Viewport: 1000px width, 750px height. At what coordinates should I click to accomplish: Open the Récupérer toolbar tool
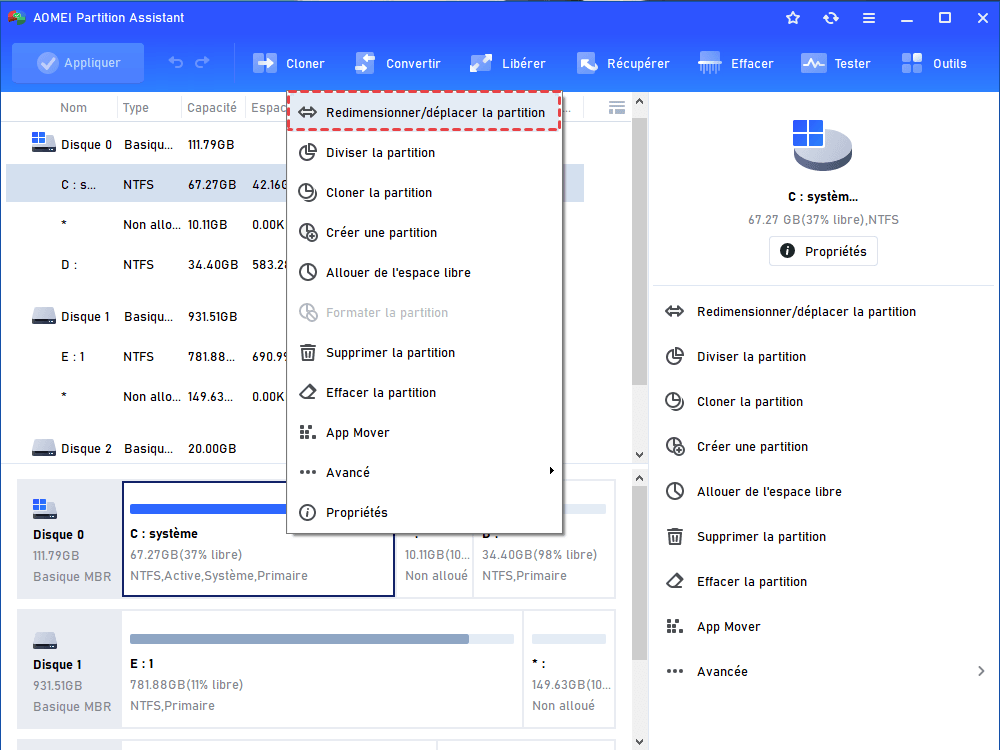[x=623, y=63]
